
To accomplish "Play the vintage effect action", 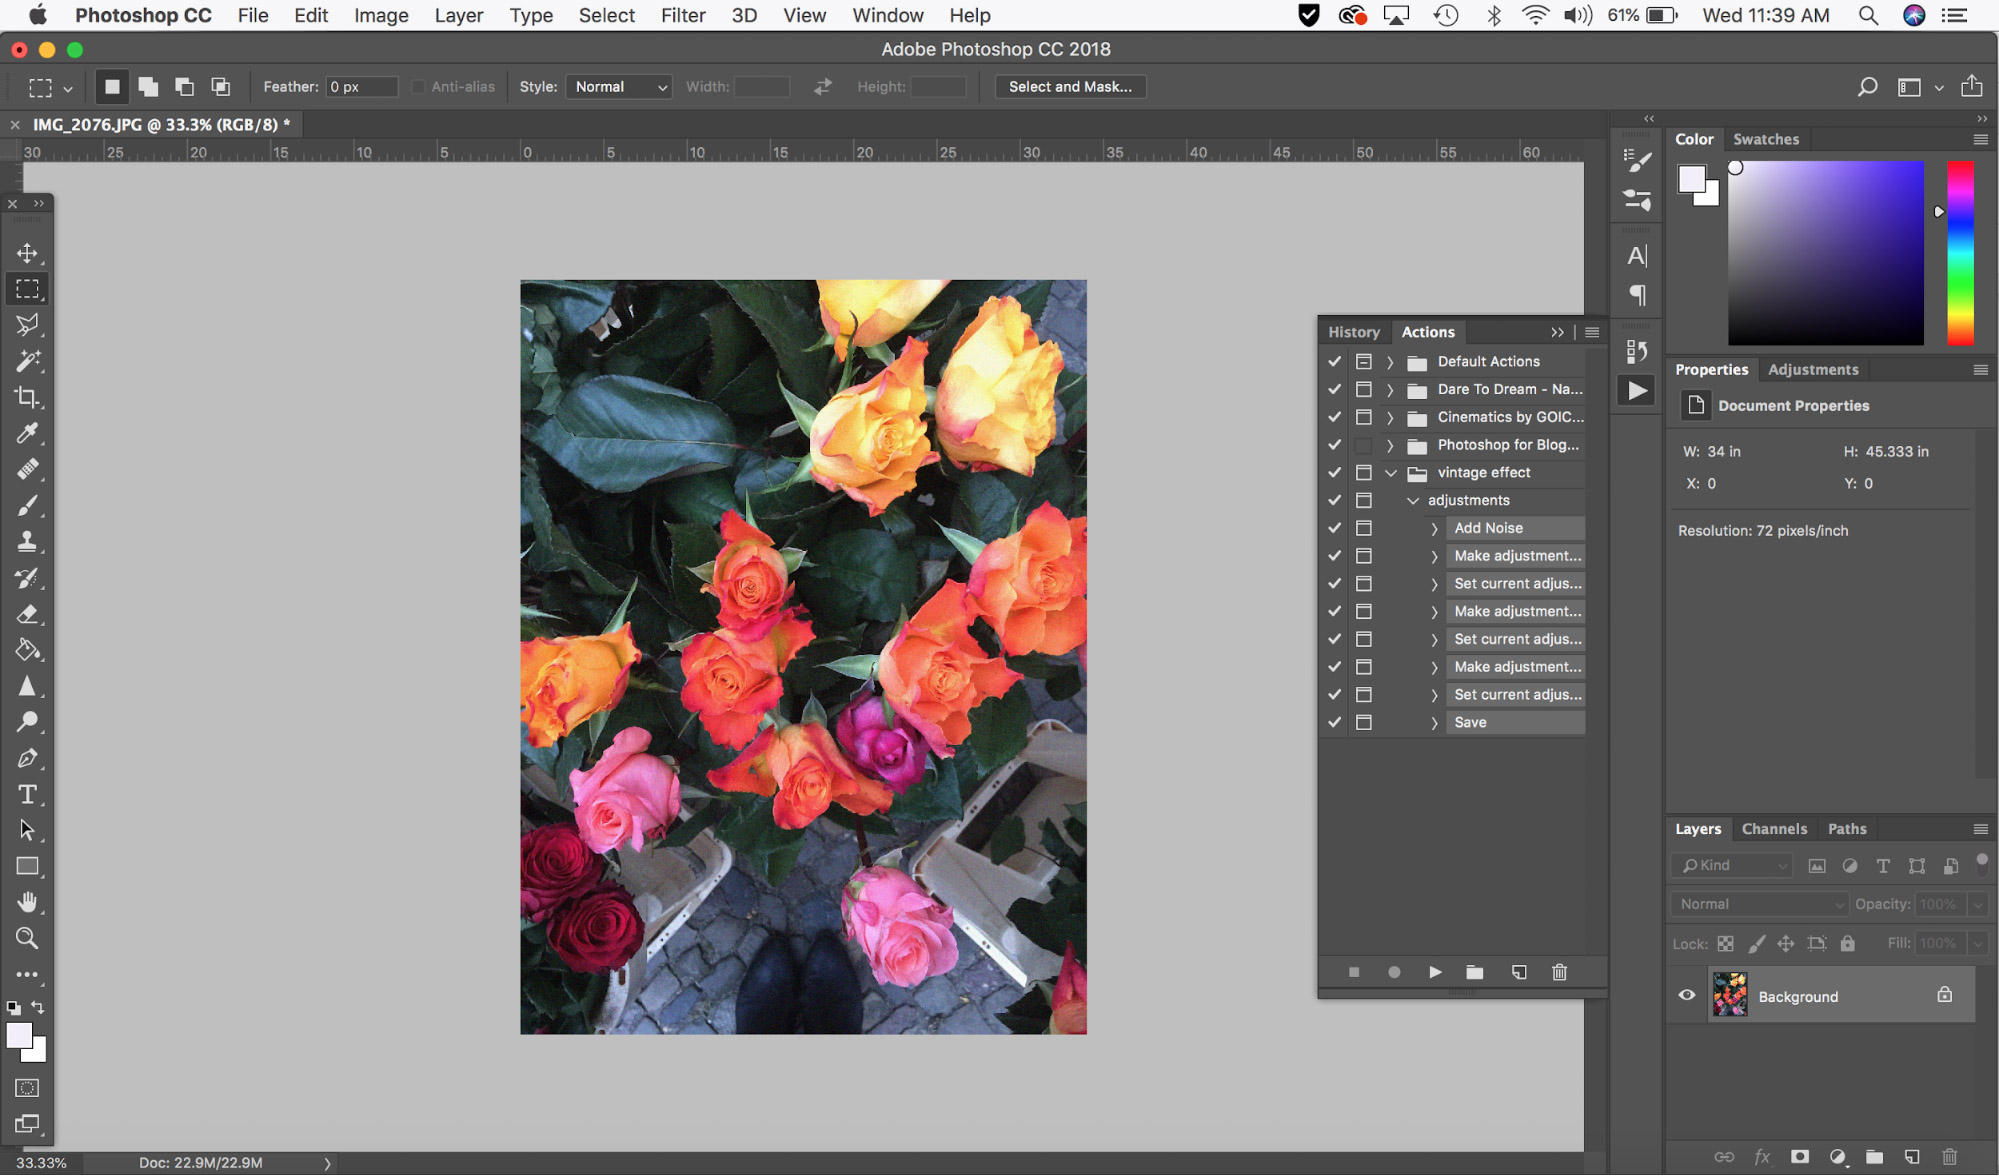I will pos(1433,972).
